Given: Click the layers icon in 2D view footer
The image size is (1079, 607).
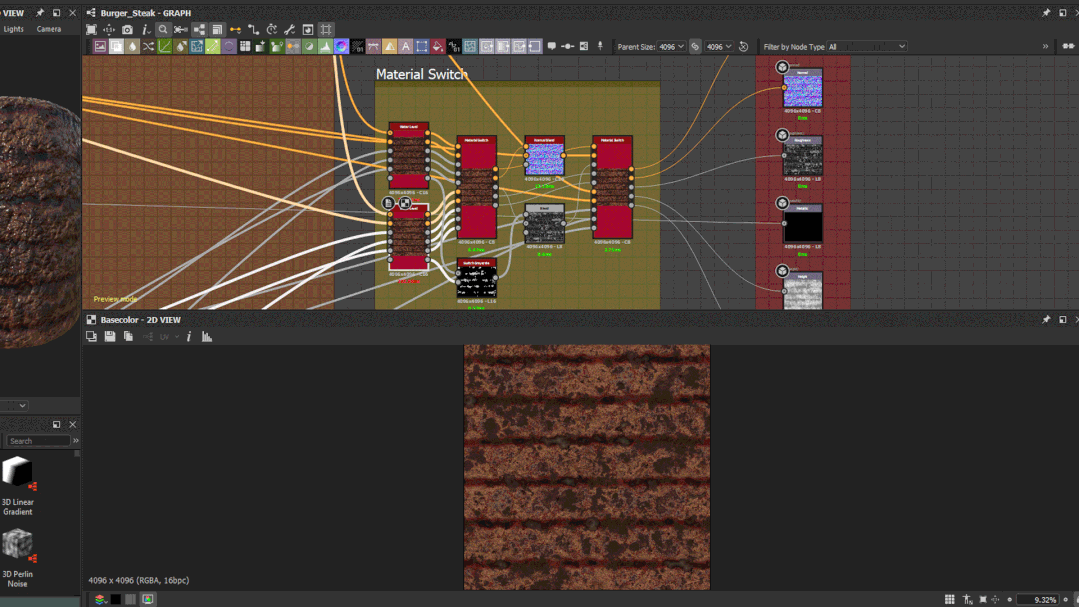Looking at the screenshot, I should (x=100, y=599).
